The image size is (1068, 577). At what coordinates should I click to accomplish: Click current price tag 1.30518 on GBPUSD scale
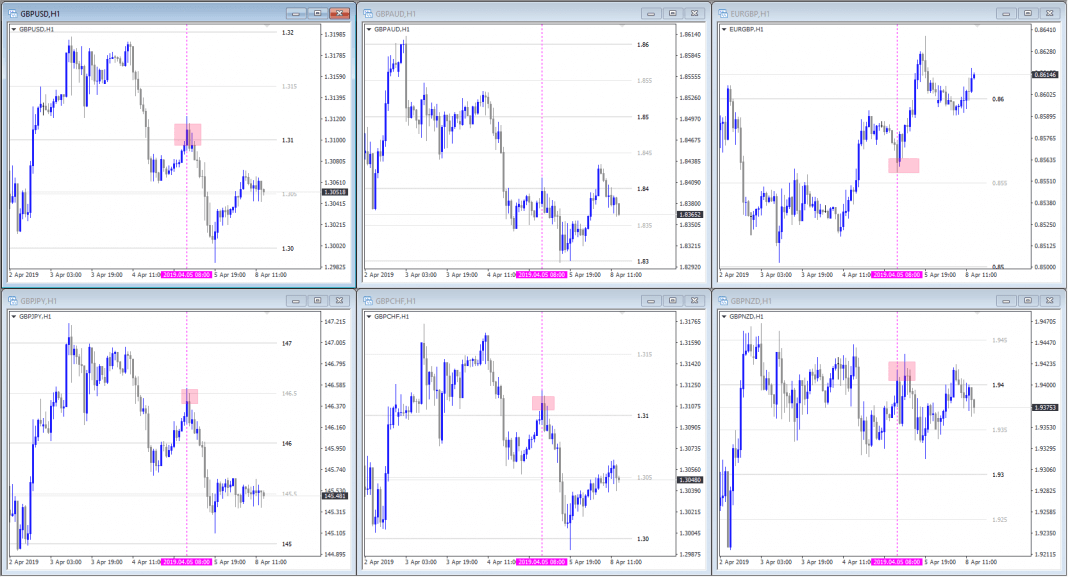(x=336, y=191)
